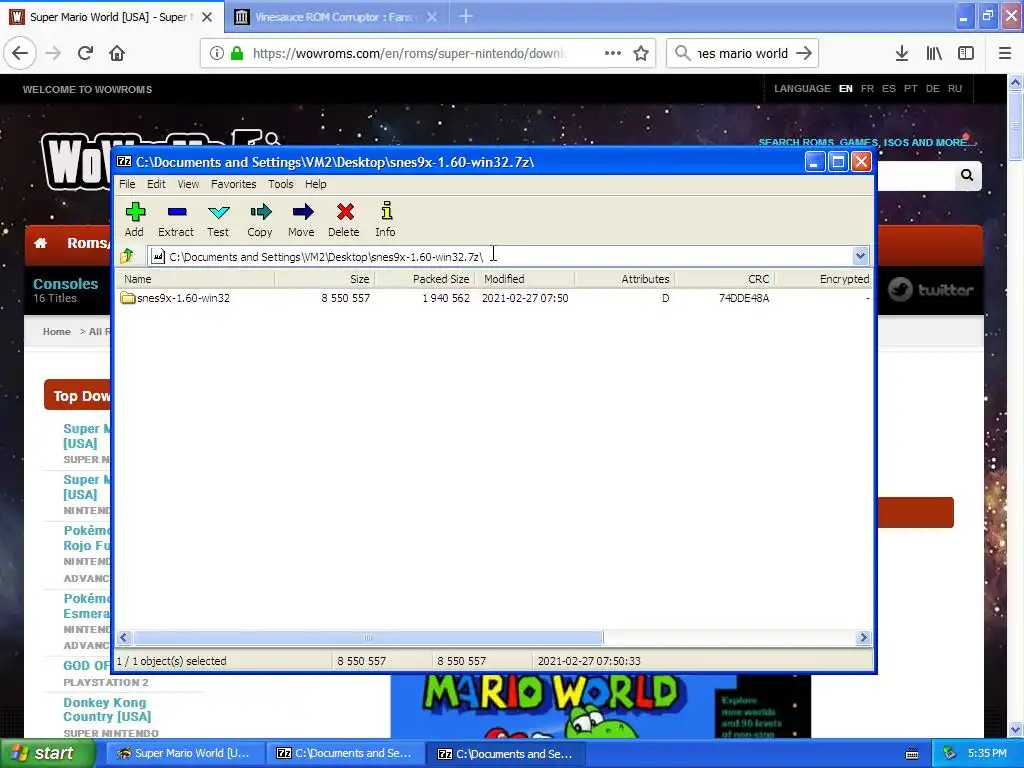Sort by the Packed Size column header

tap(425, 279)
